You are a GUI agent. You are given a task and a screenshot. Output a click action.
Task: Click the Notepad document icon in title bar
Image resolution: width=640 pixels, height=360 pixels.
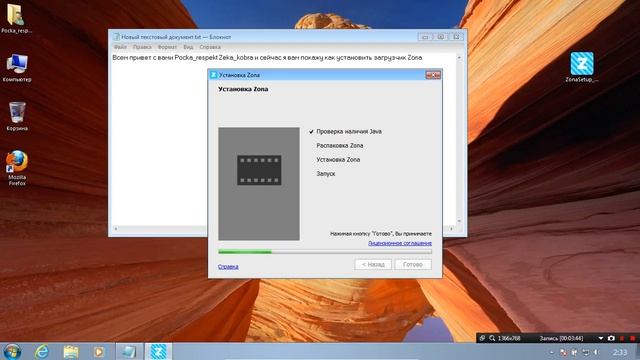(116, 37)
